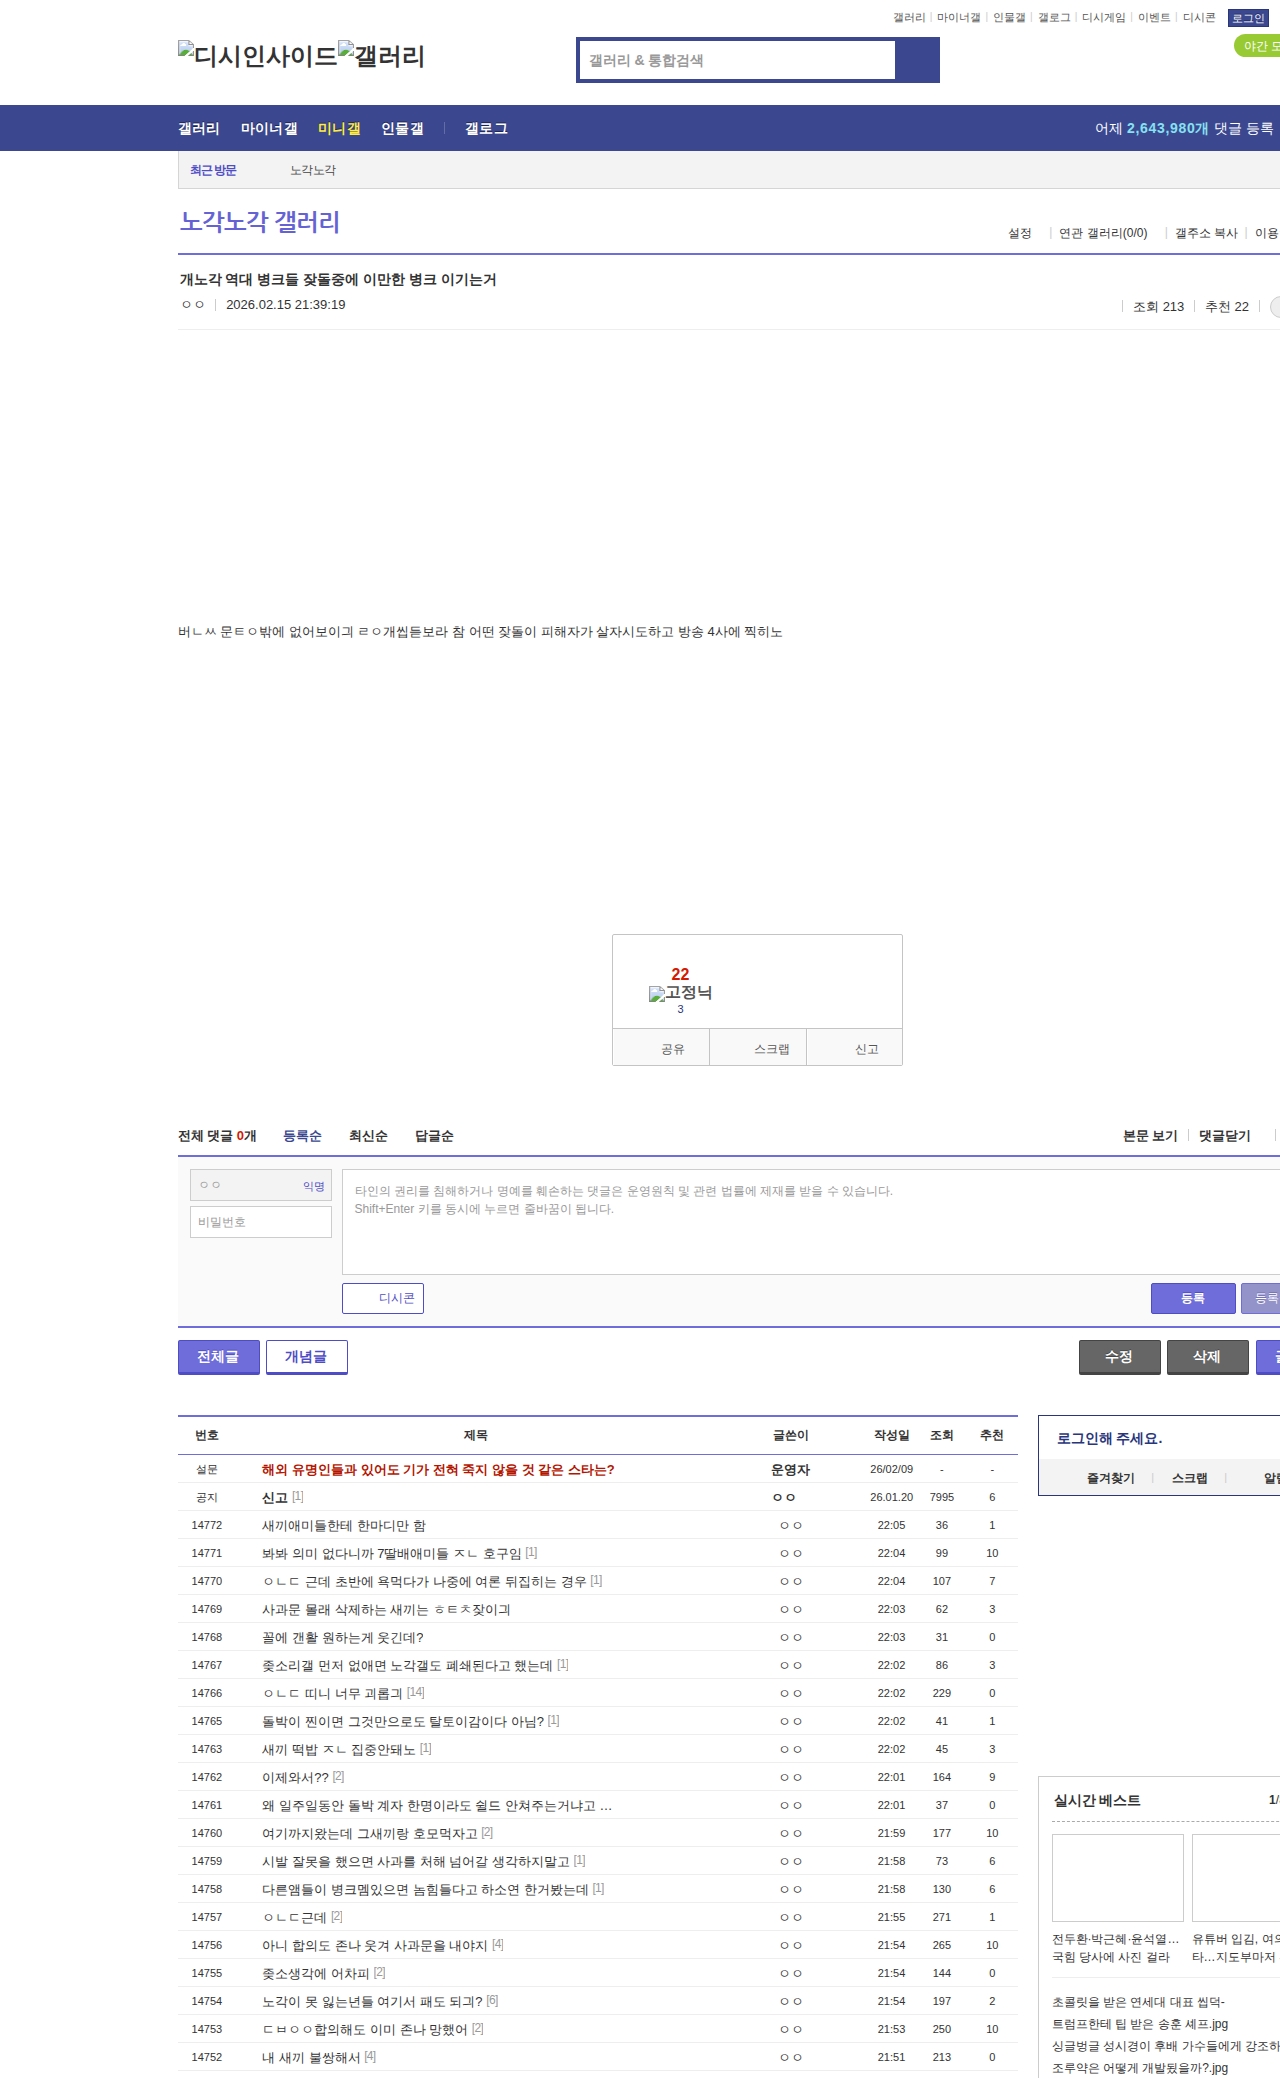This screenshot has height=2078, width=1280.
Task: Open post 14768 꿀에 갠활 원하는게 웃긴데?
Action: (x=343, y=1638)
